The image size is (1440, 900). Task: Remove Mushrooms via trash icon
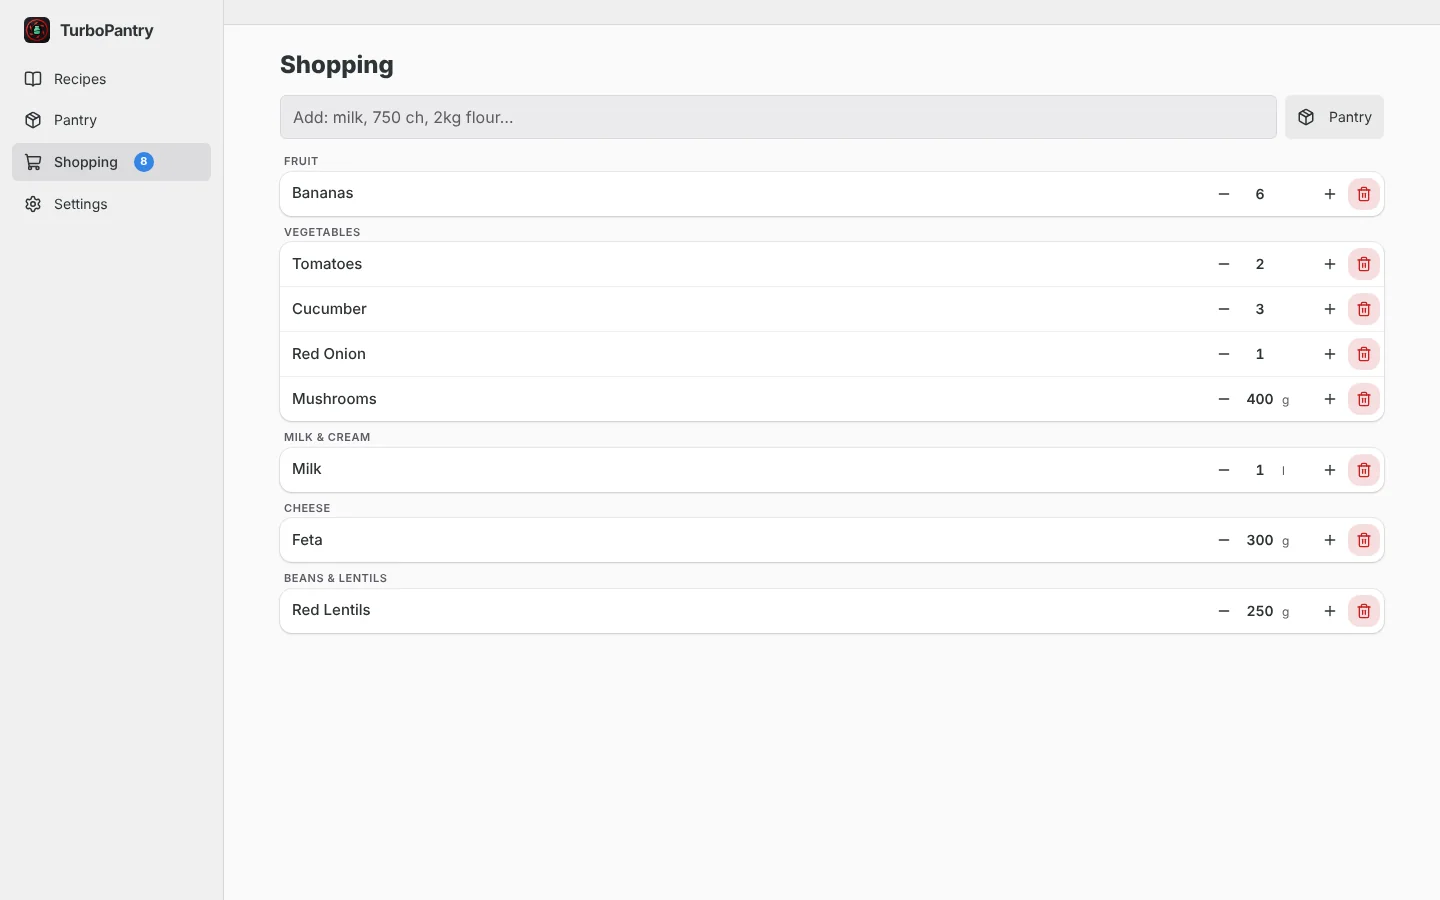click(1364, 399)
